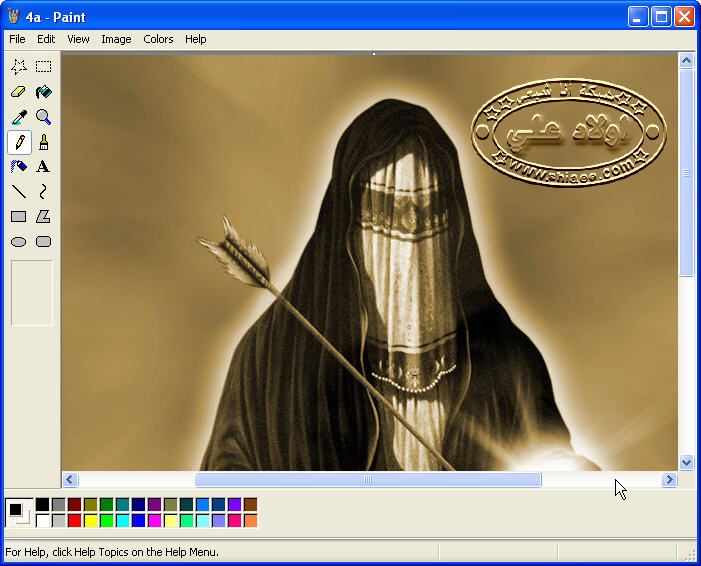Pick the Polygon shape tool
Image resolution: width=701 pixels, height=566 pixels.
coord(43,217)
